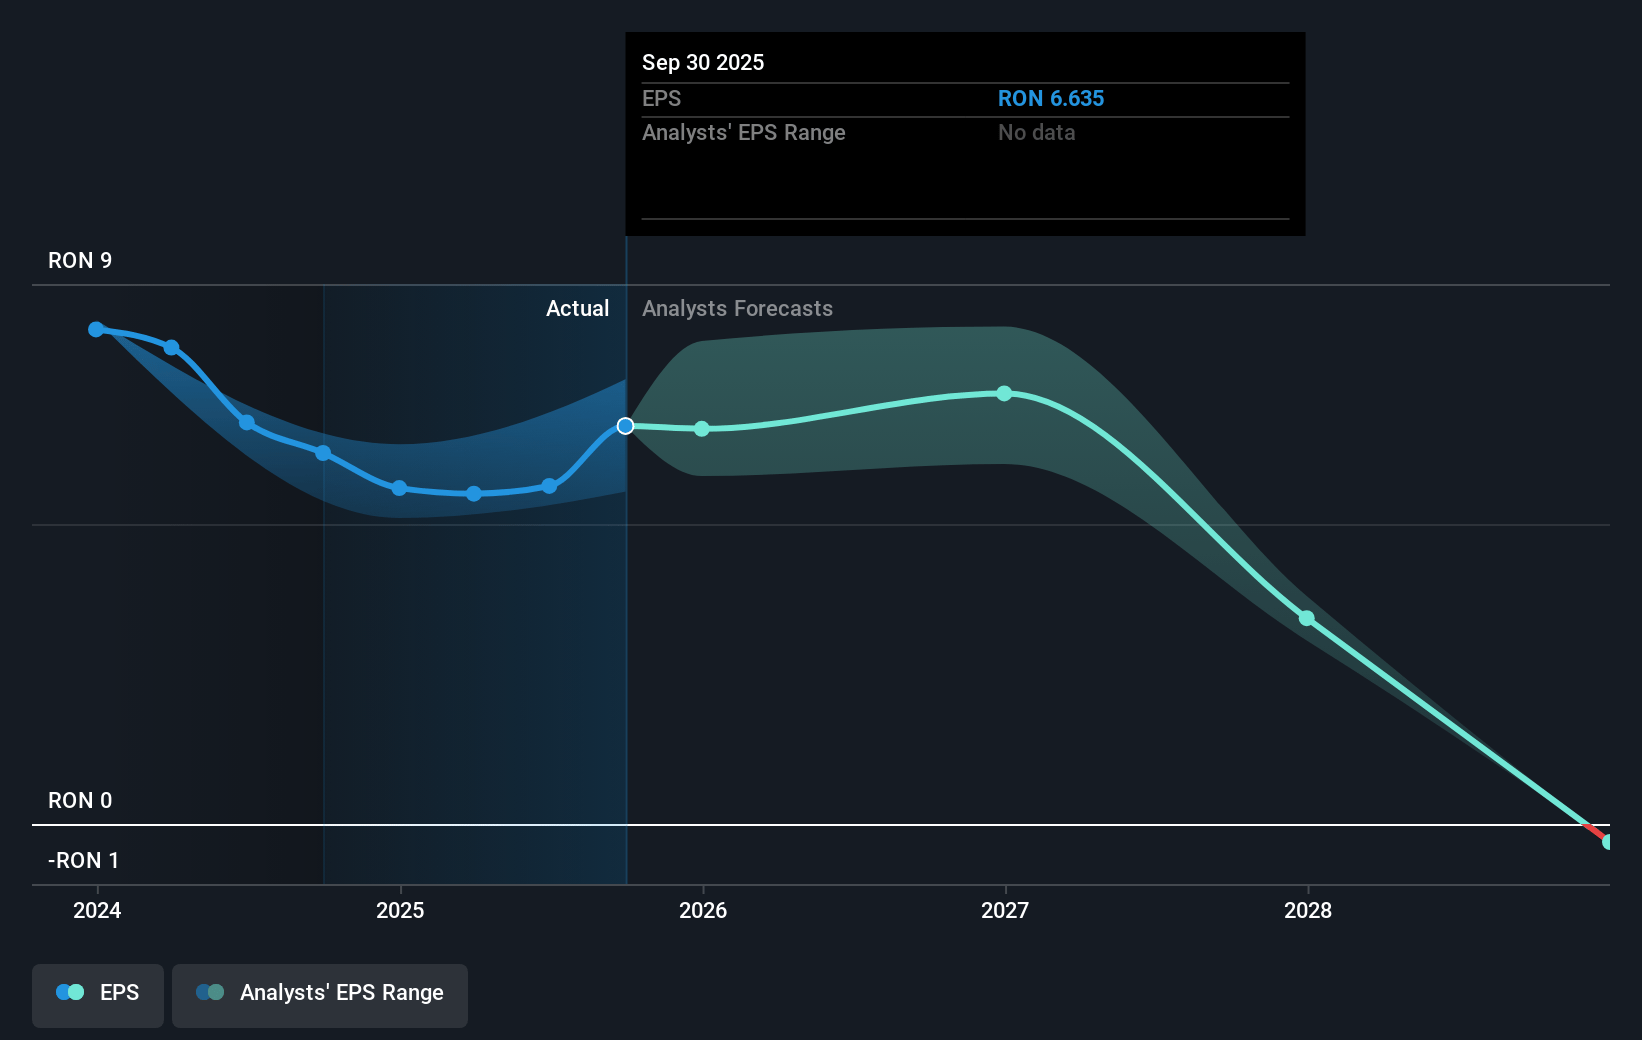Click the second EPS point in early 2024
This screenshot has height=1040, width=1642.
(x=172, y=348)
